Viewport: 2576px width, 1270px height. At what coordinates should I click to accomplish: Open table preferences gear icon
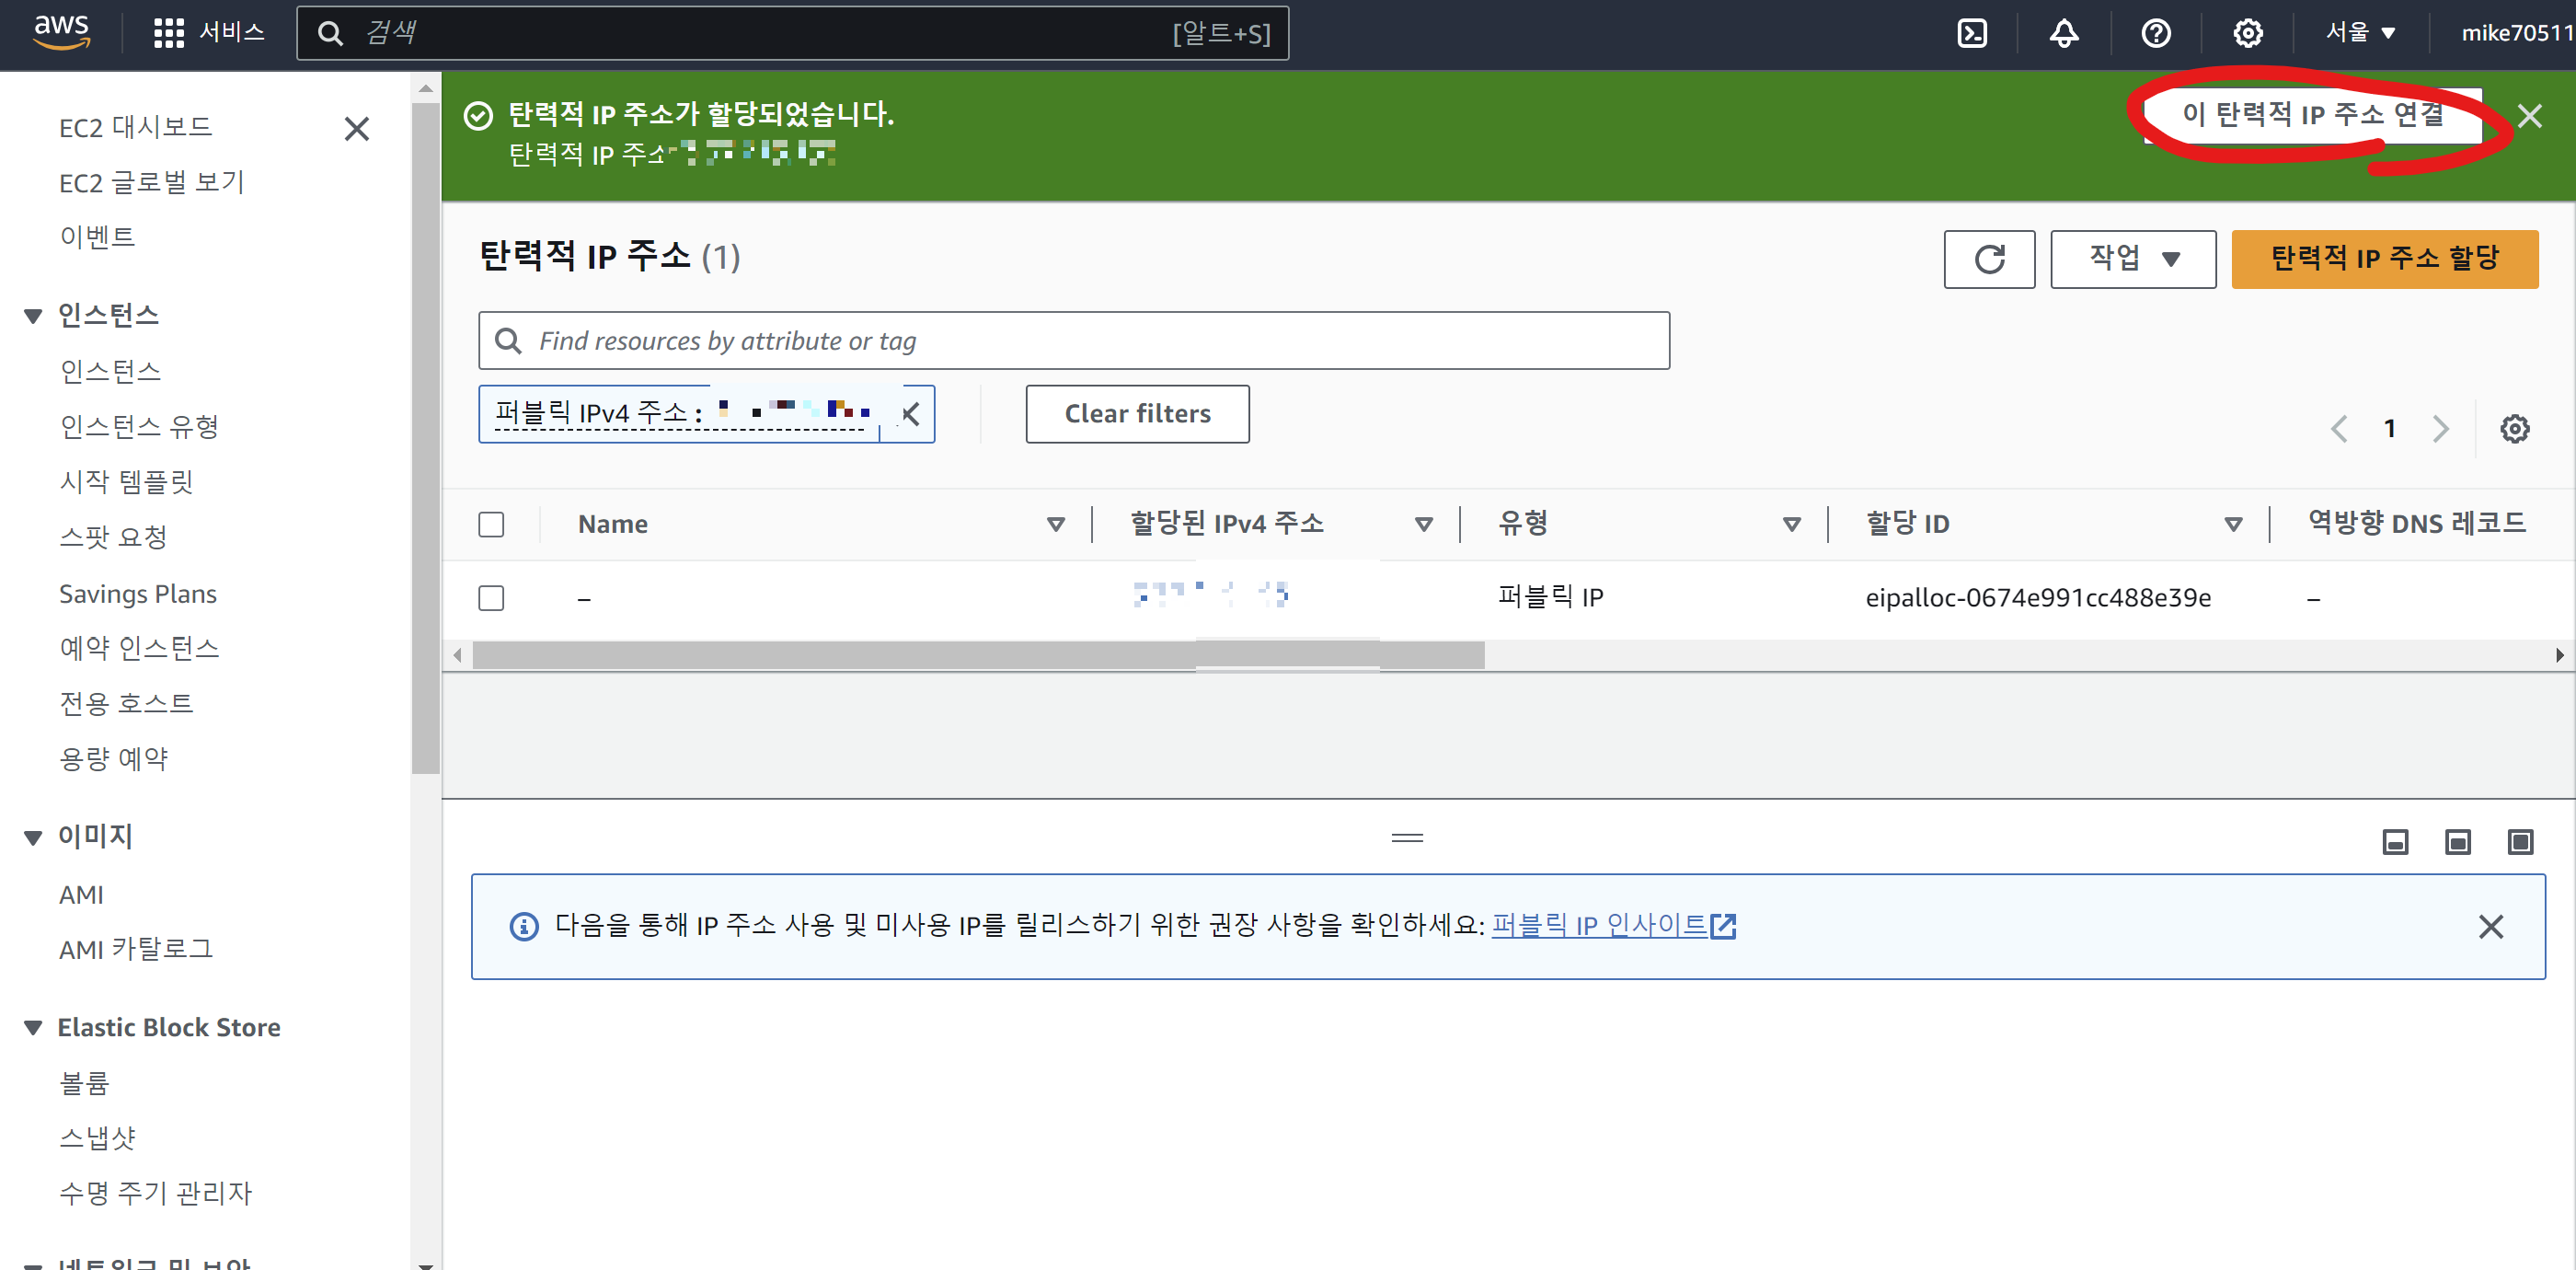tap(2514, 429)
